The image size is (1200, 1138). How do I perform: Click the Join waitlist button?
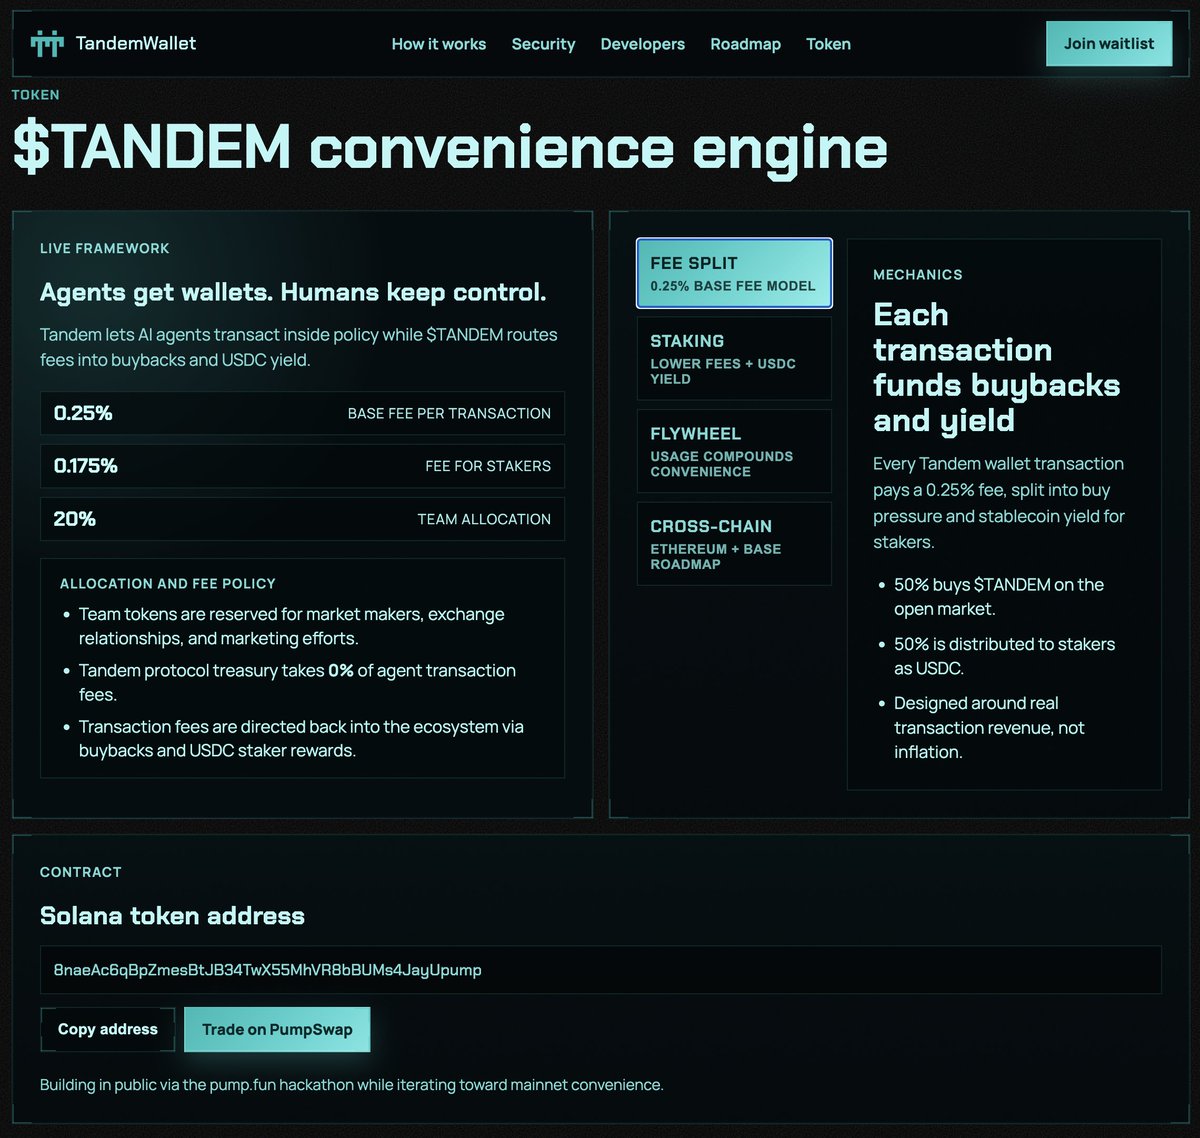pyautogui.click(x=1109, y=44)
